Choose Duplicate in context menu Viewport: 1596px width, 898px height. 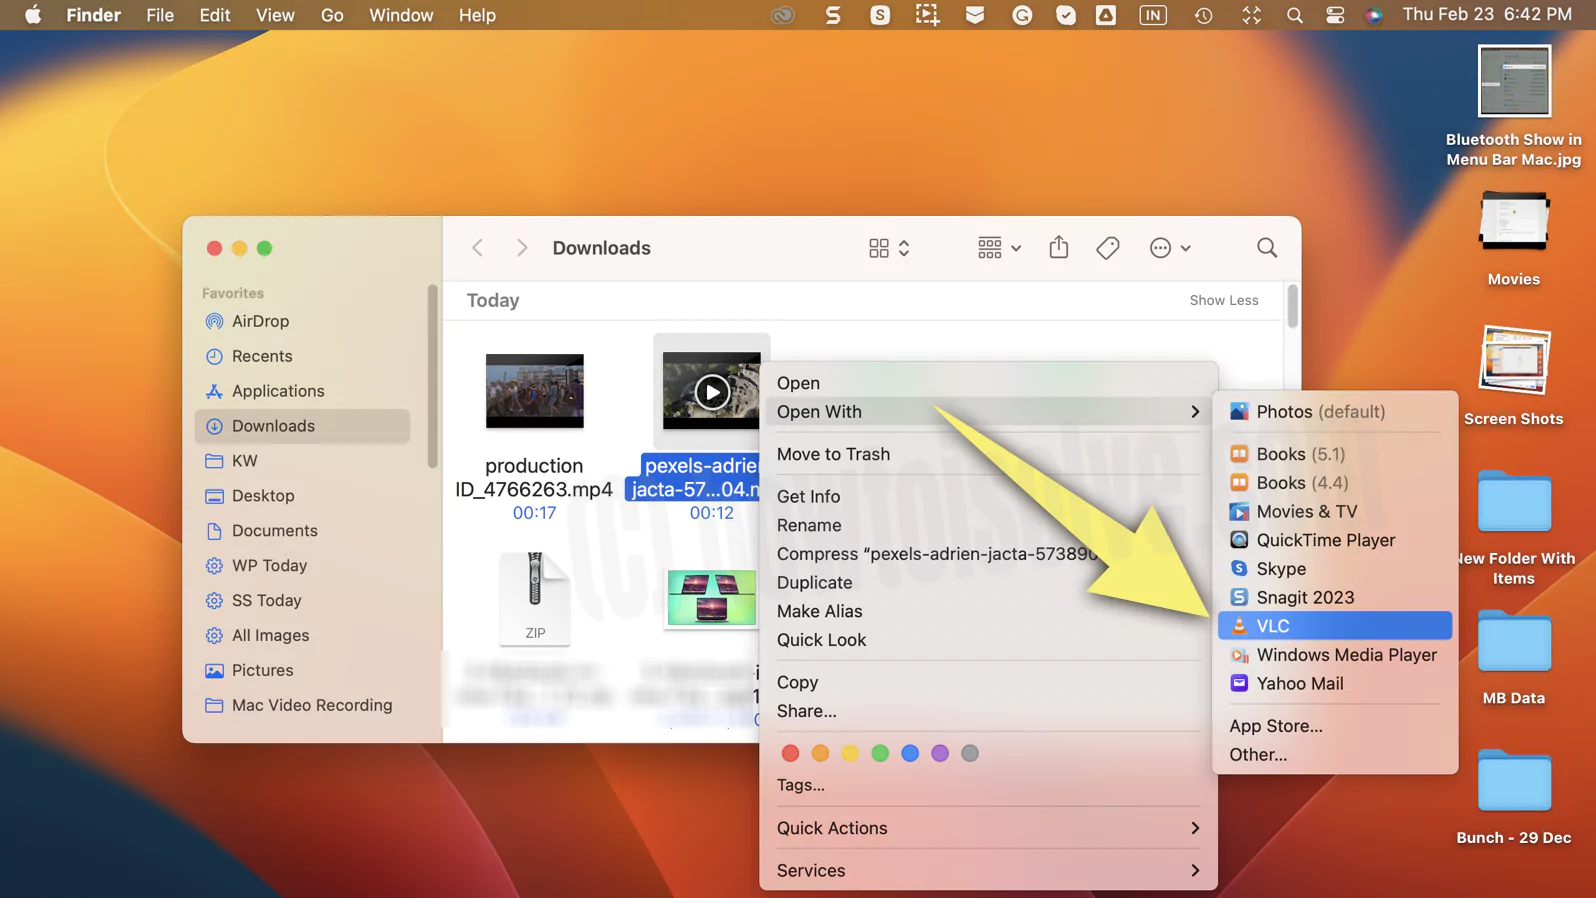point(988,583)
